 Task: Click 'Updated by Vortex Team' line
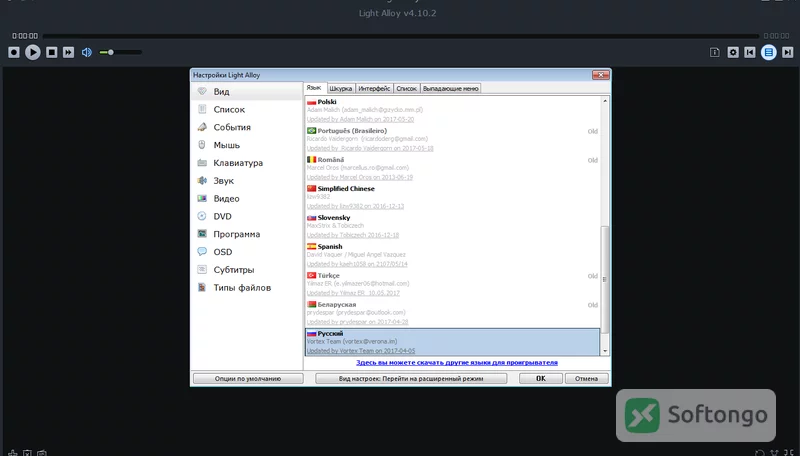click(x=361, y=351)
